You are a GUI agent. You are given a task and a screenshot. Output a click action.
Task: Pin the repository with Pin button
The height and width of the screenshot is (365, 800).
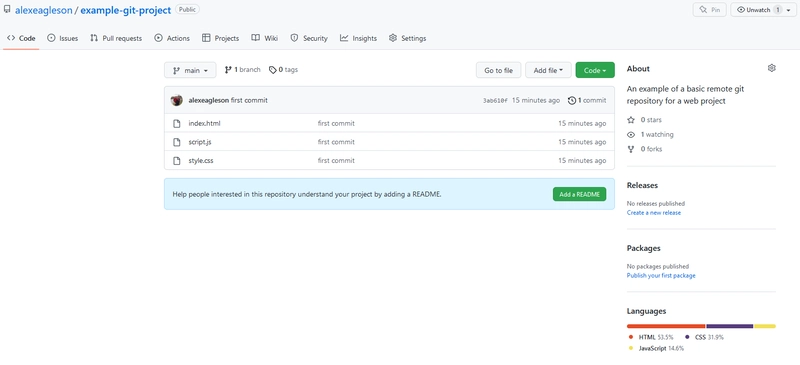(x=709, y=10)
